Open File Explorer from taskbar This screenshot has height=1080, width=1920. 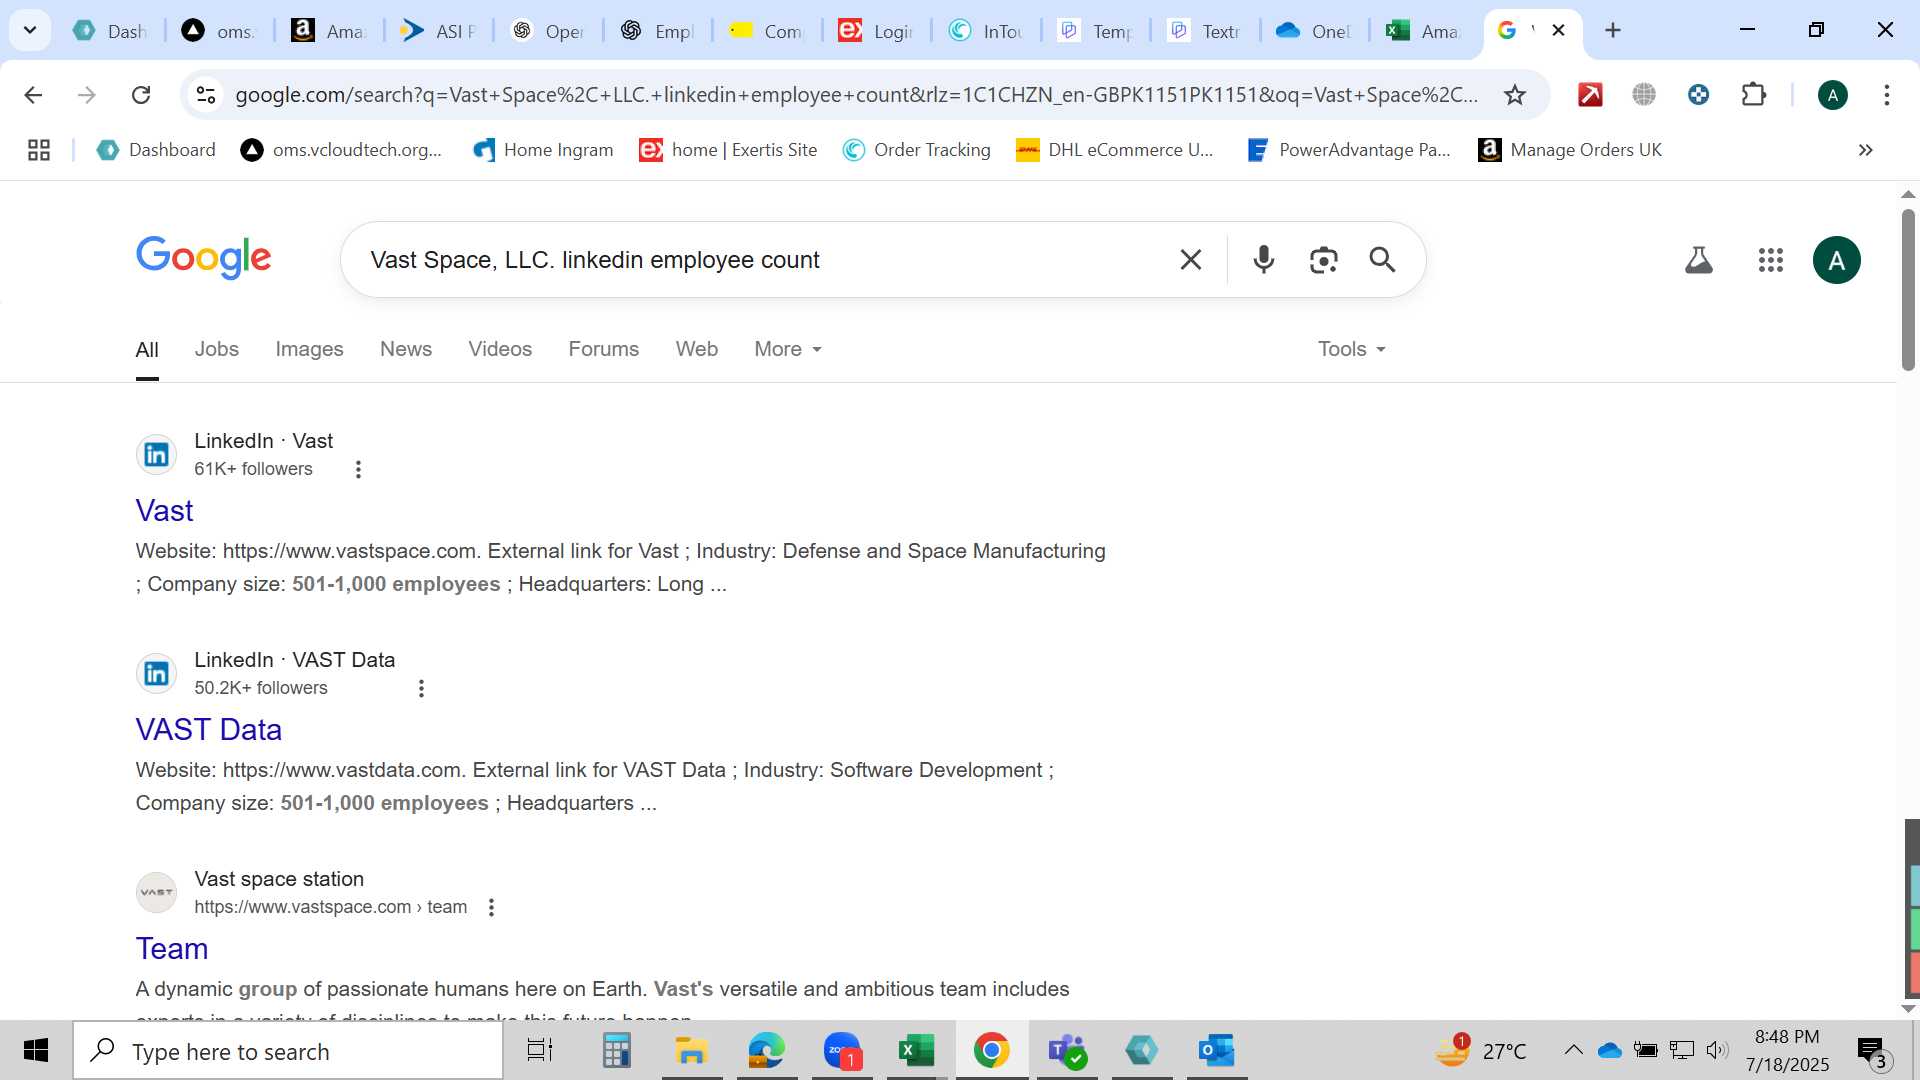tap(691, 1051)
